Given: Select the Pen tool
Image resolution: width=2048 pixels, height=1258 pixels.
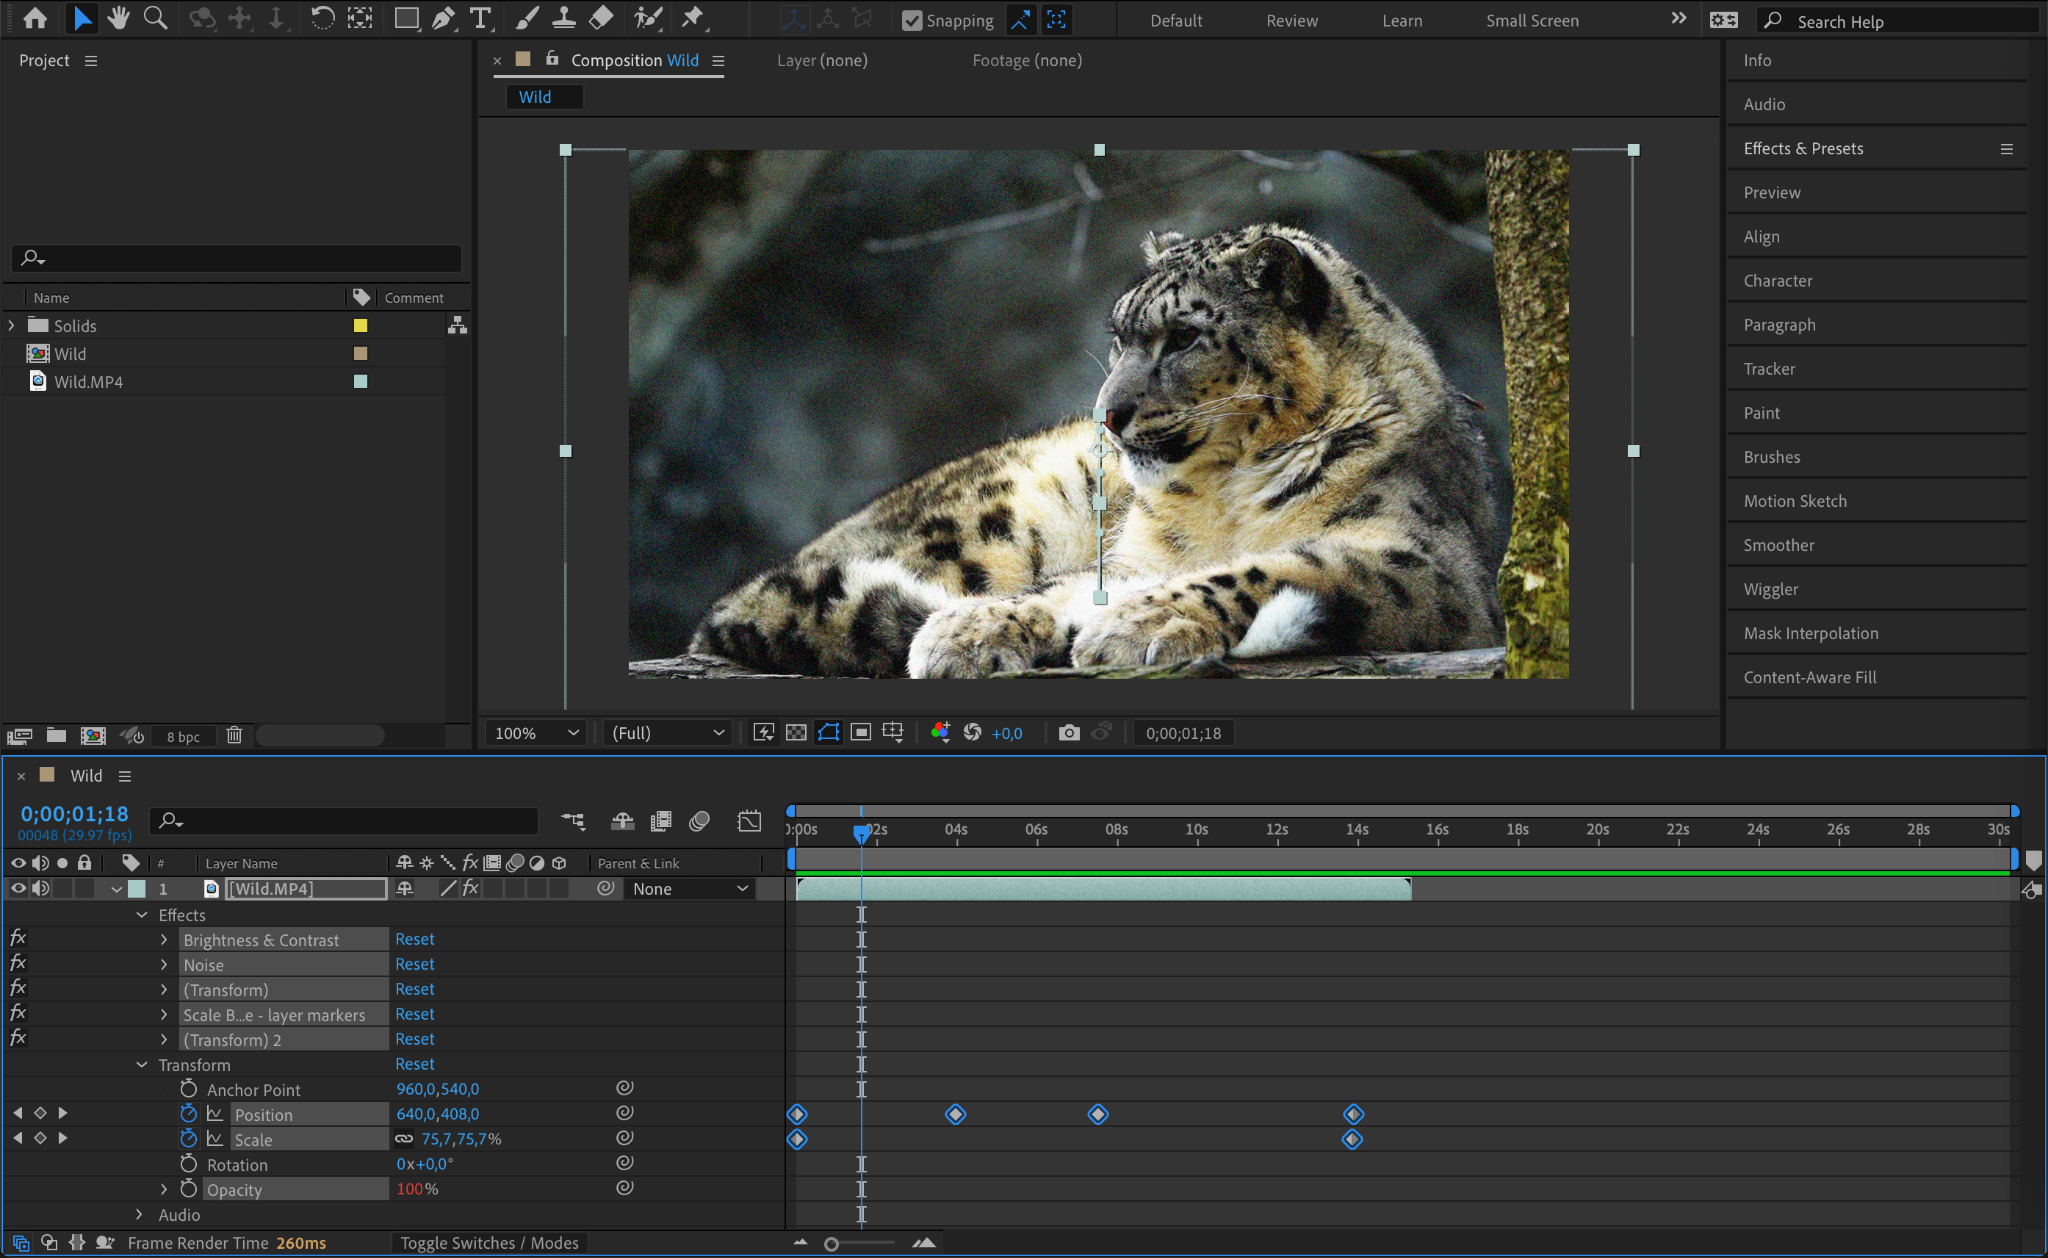Looking at the screenshot, I should click(443, 18).
